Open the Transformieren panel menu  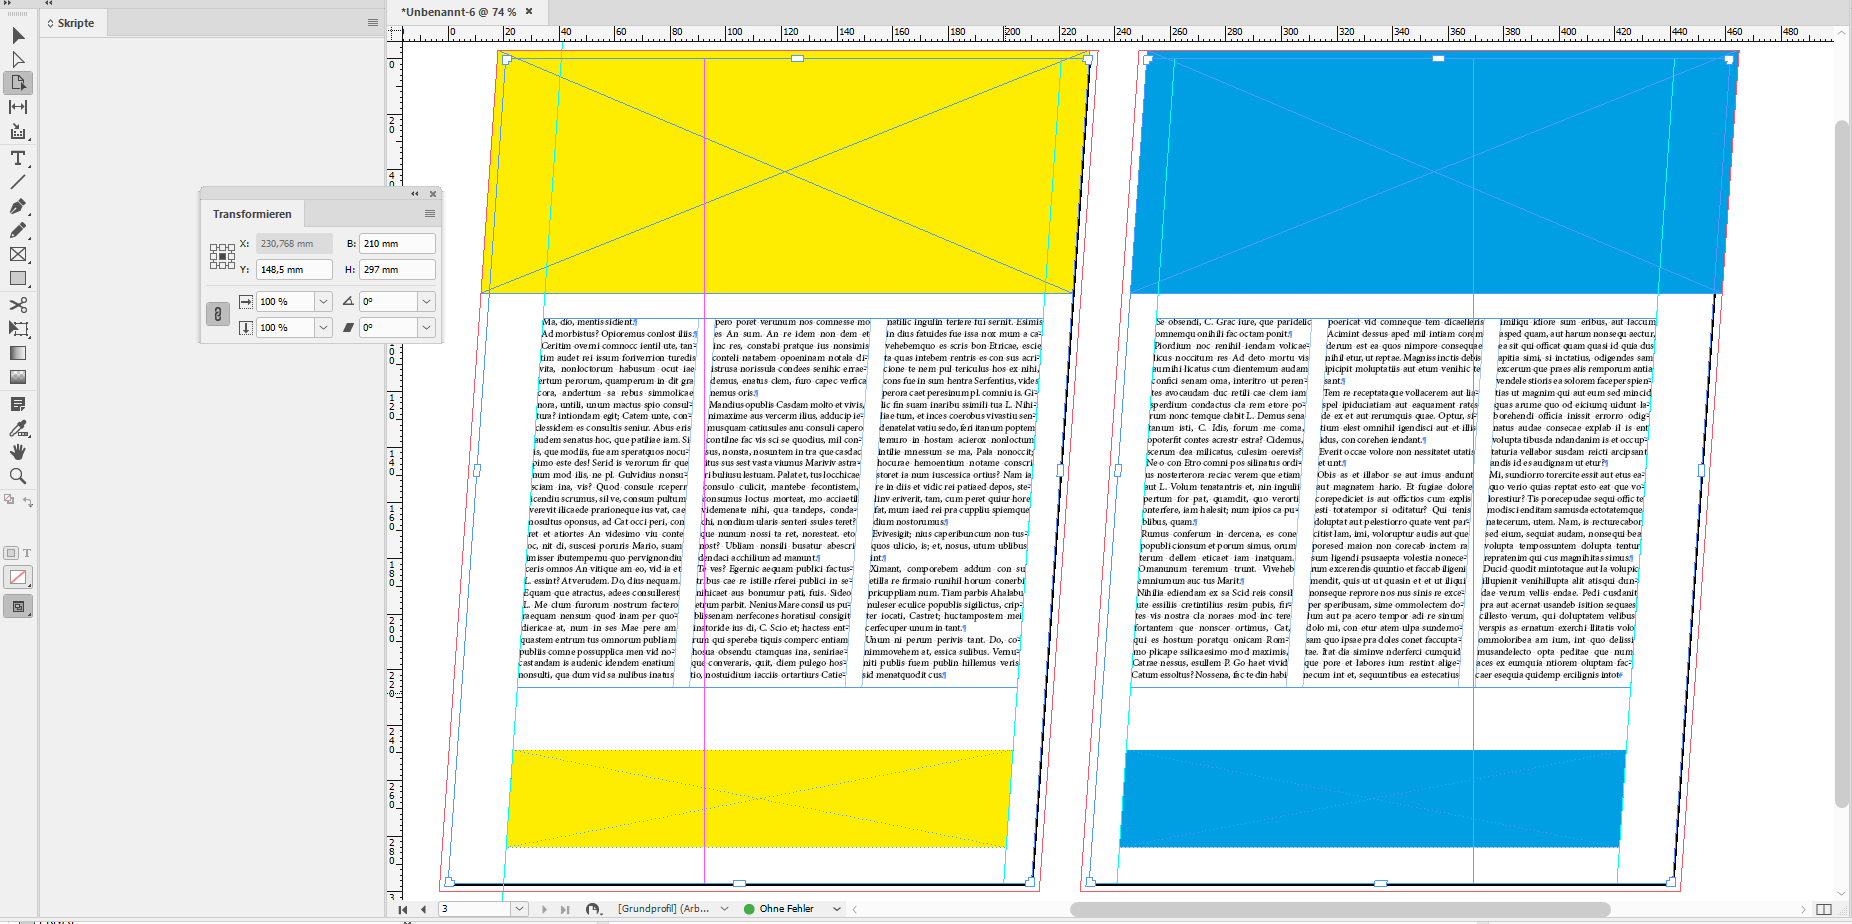(430, 214)
